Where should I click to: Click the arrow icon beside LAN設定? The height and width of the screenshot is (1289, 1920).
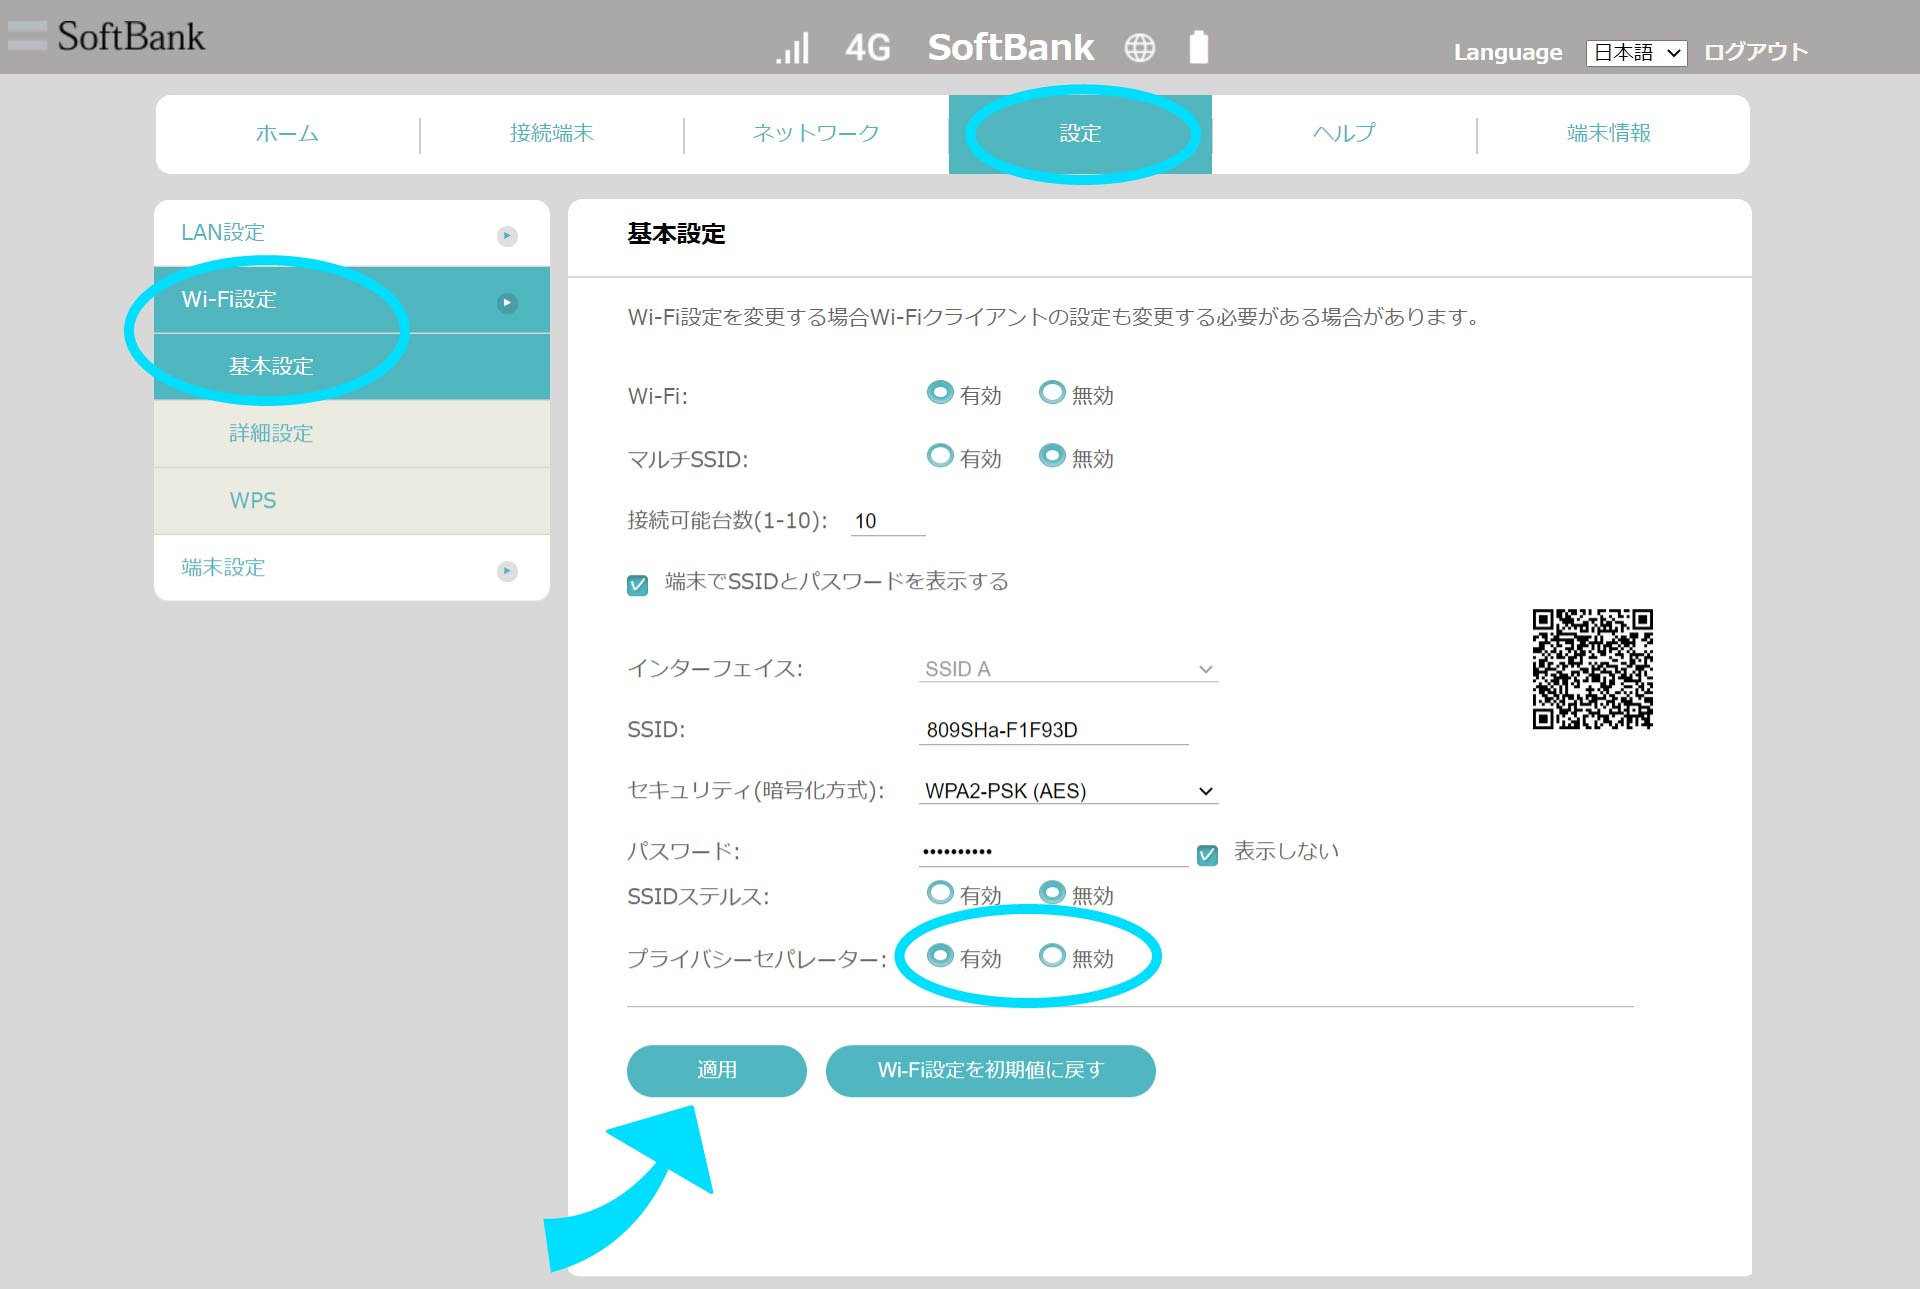click(507, 236)
